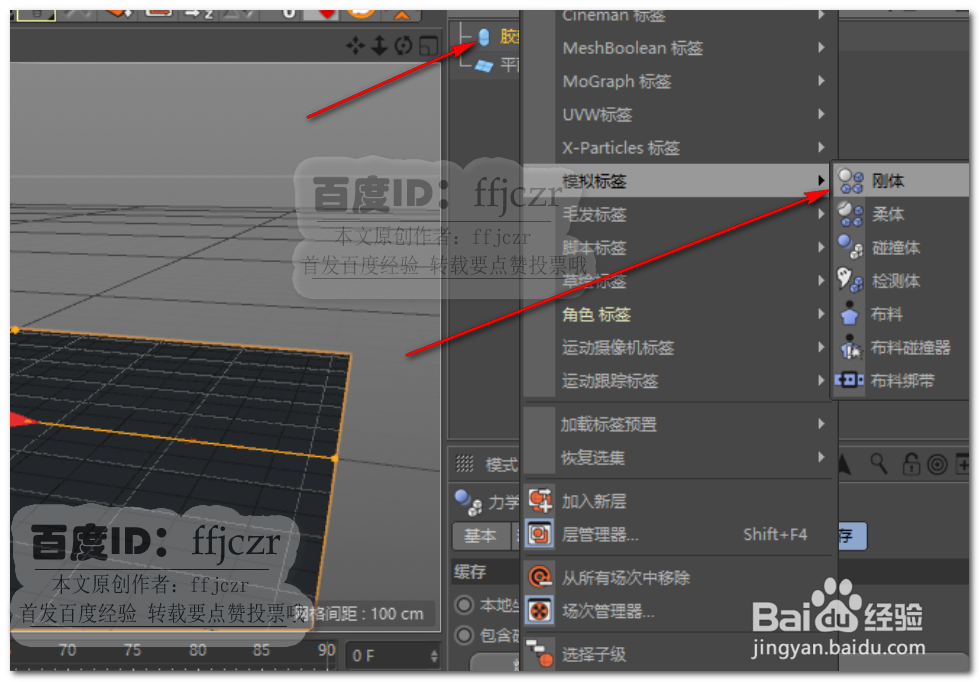
Task: Click the 布料 cloth shirt icon
Action: 849,314
